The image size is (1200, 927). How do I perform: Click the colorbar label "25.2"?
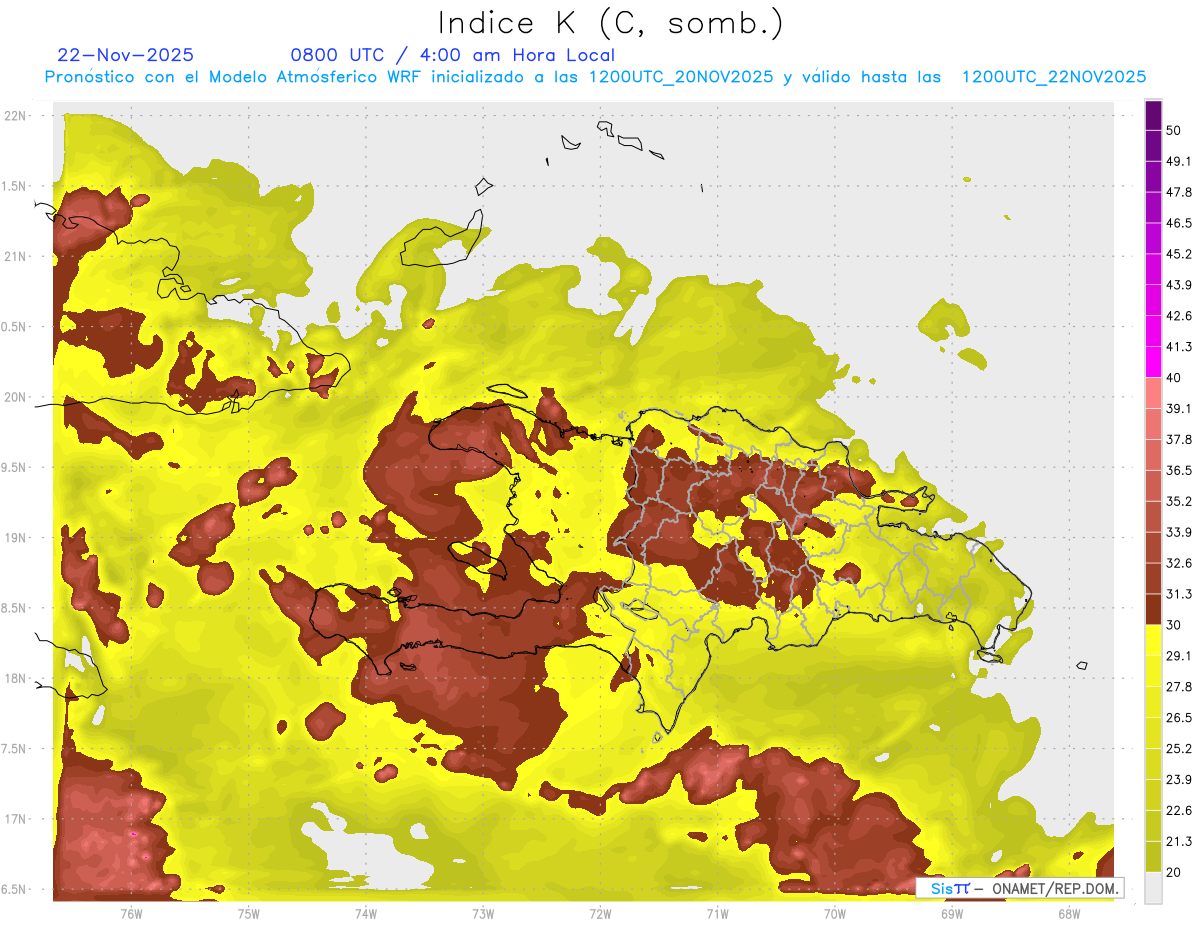coord(1178,748)
